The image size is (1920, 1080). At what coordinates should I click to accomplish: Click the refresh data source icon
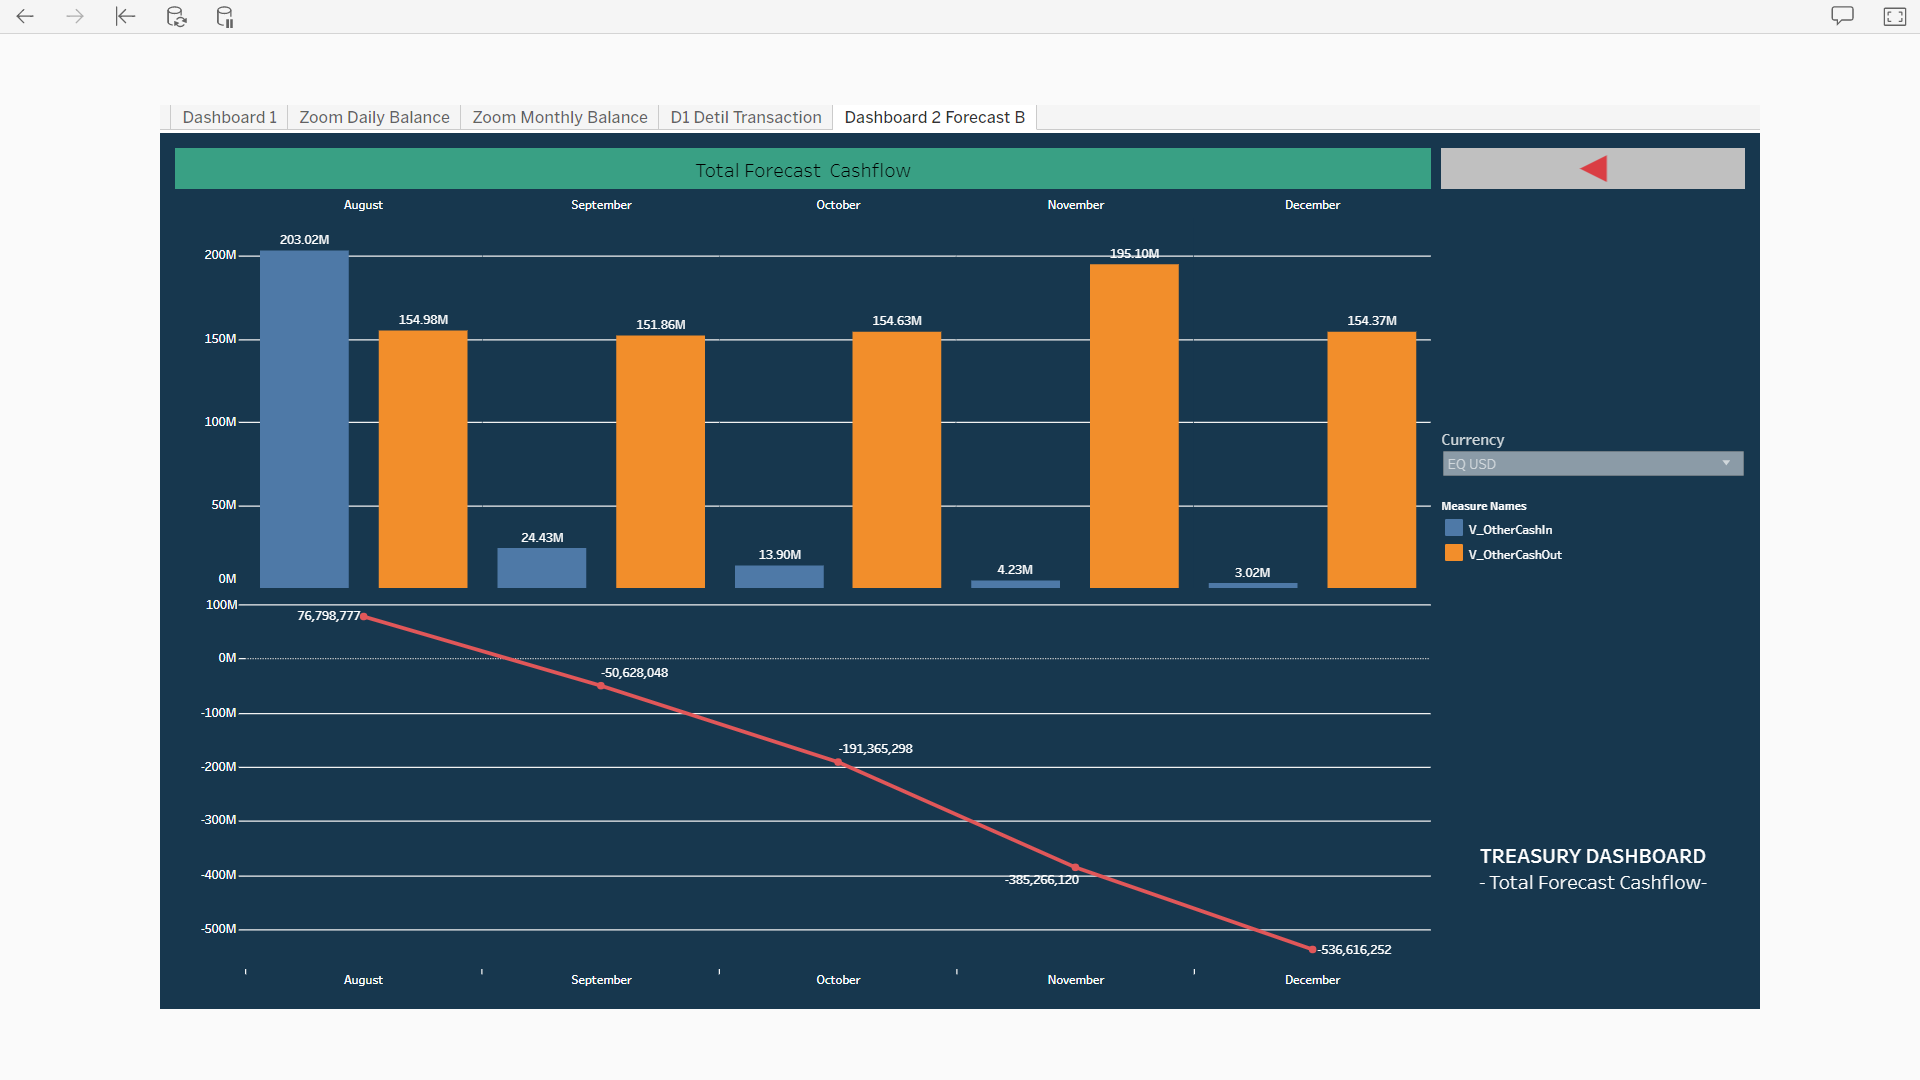(x=176, y=16)
